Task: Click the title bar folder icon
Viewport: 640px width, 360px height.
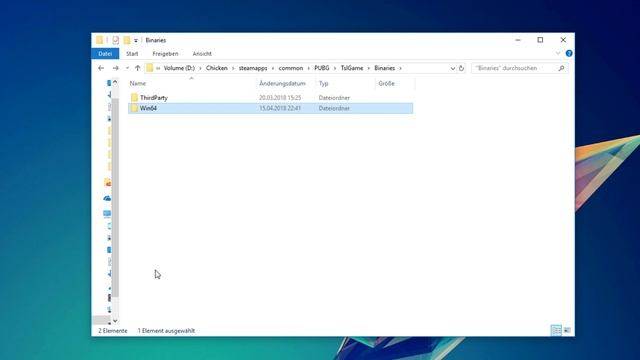Action: 99,40
